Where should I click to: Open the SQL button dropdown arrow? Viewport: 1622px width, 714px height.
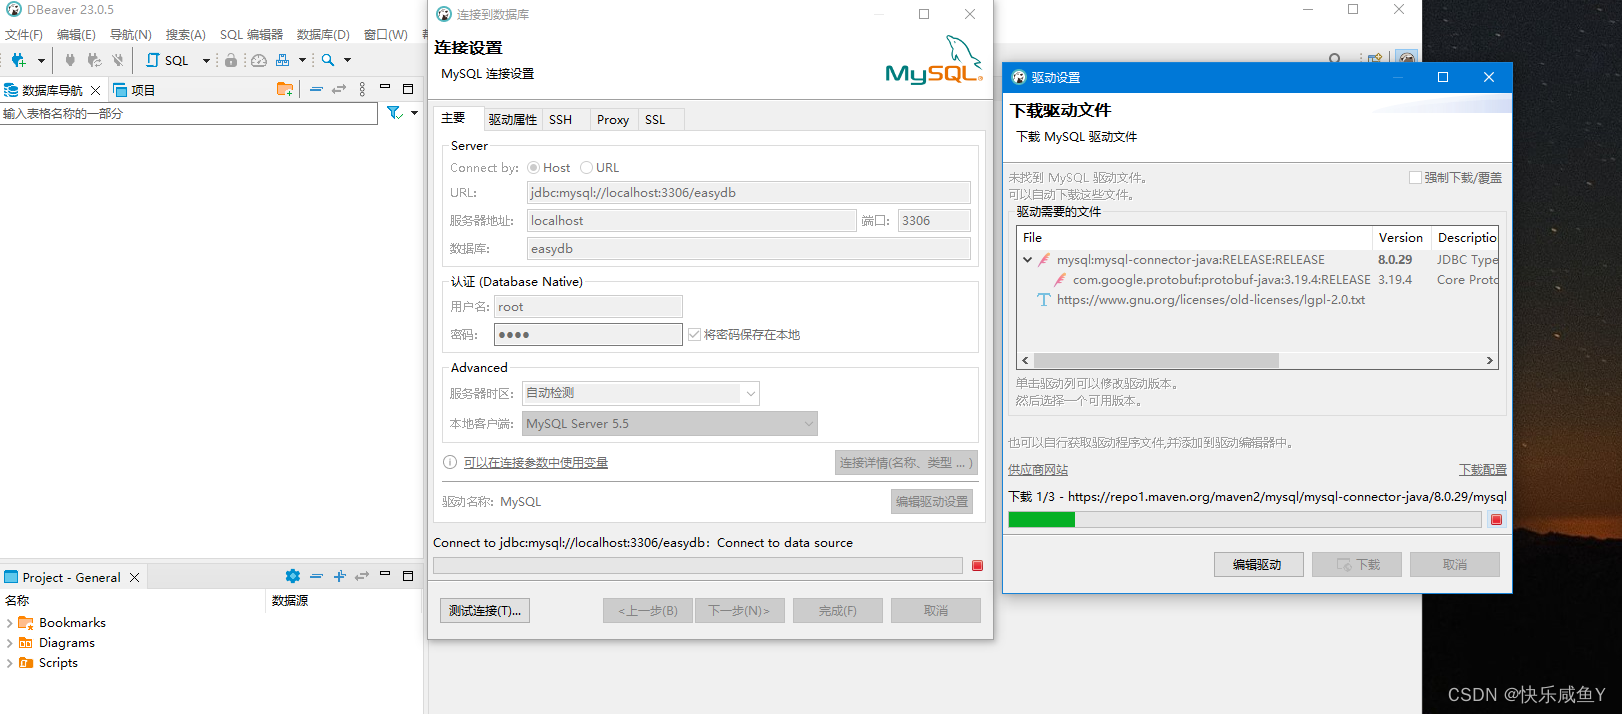click(206, 61)
